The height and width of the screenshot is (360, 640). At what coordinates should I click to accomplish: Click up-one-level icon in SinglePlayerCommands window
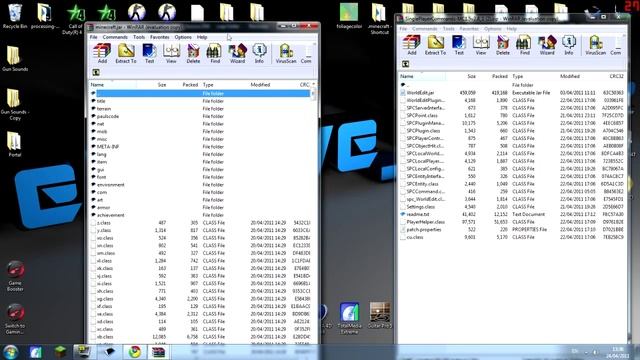pyautogui.click(x=405, y=64)
